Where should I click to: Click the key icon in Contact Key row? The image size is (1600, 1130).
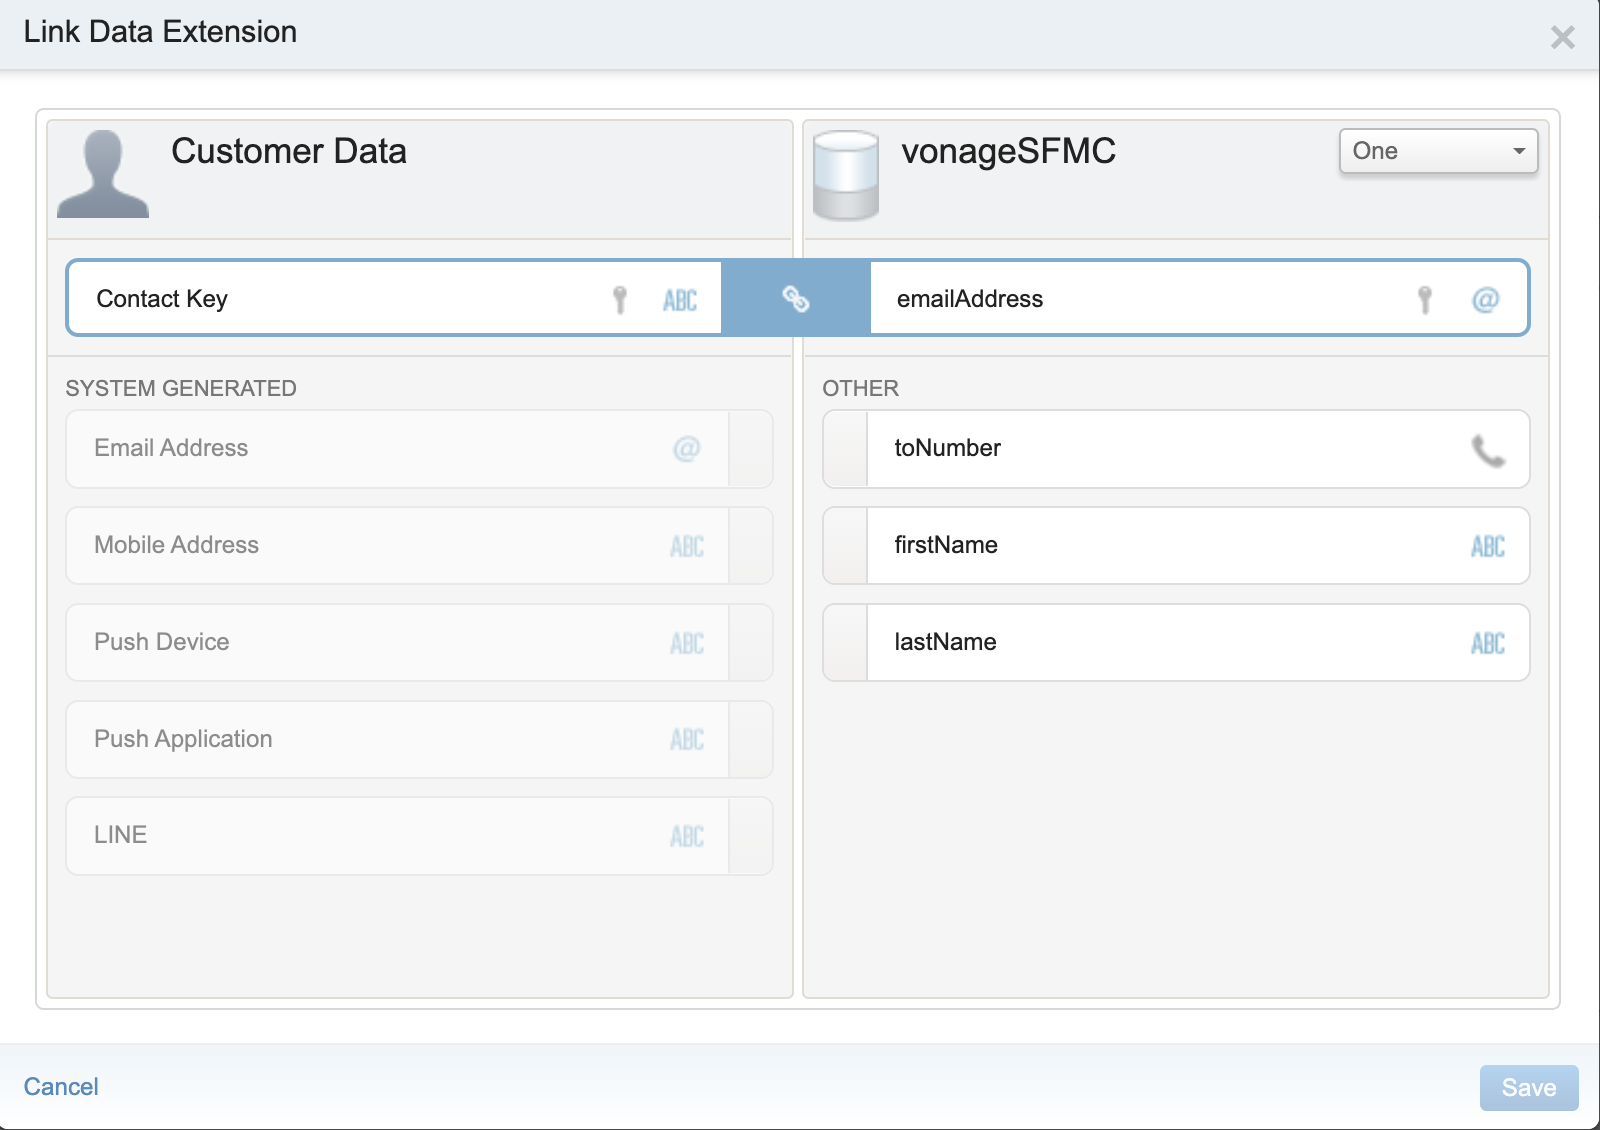[x=620, y=299]
